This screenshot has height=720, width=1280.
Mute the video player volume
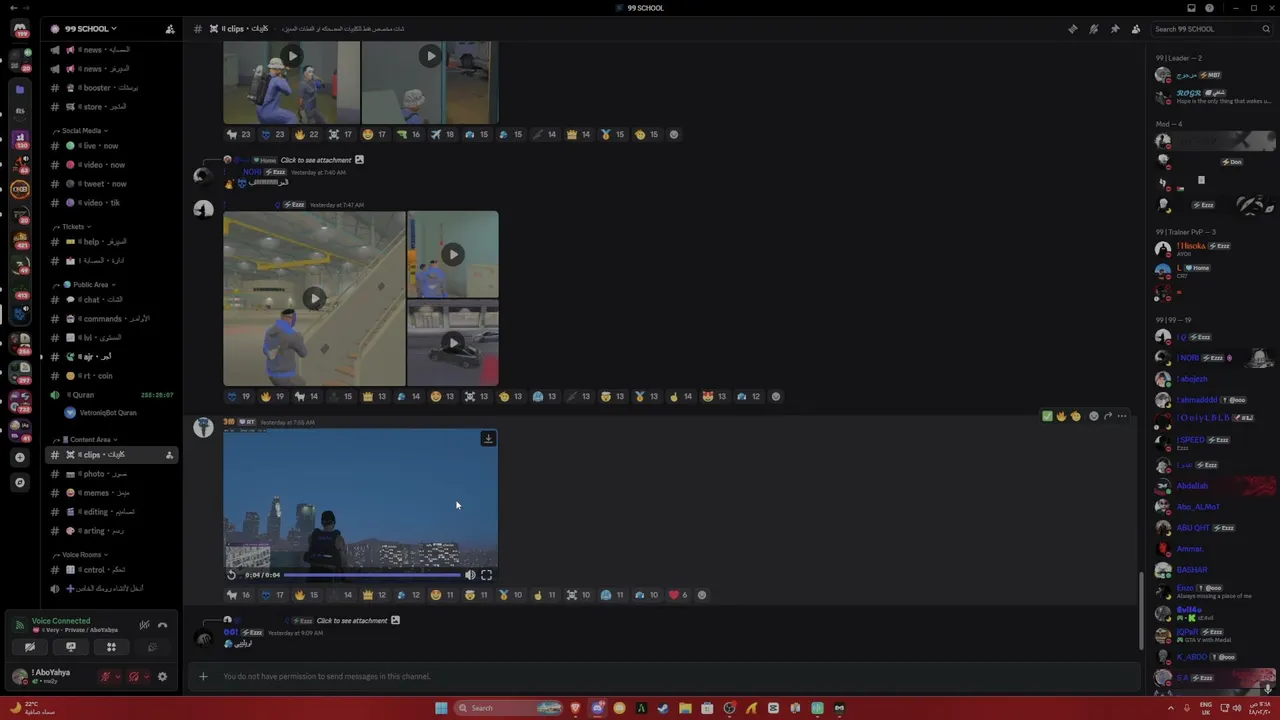pyautogui.click(x=470, y=575)
